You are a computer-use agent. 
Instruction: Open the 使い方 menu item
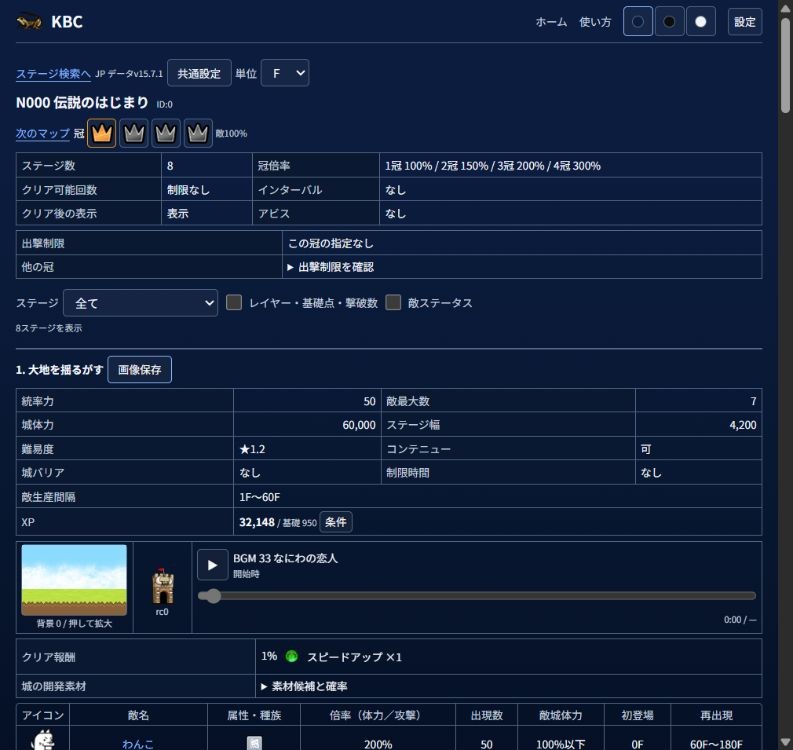(x=595, y=22)
